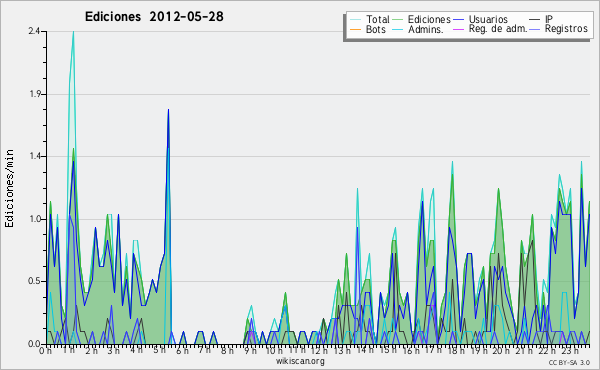
Task: Click the chart title Ediciones 2012-05-28
Action: (154, 16)
